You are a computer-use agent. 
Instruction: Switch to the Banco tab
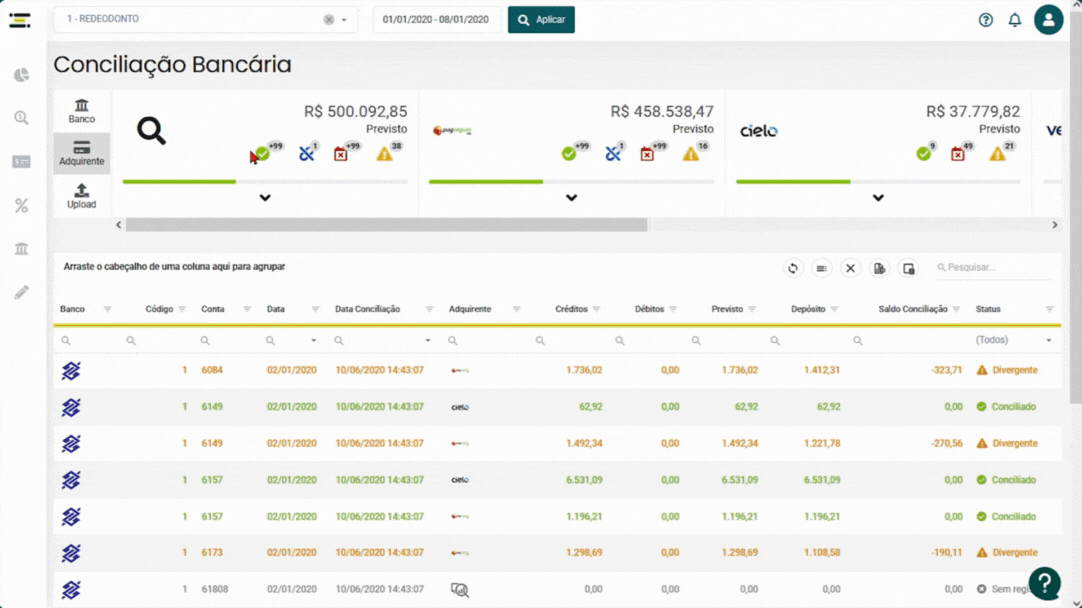81,111
